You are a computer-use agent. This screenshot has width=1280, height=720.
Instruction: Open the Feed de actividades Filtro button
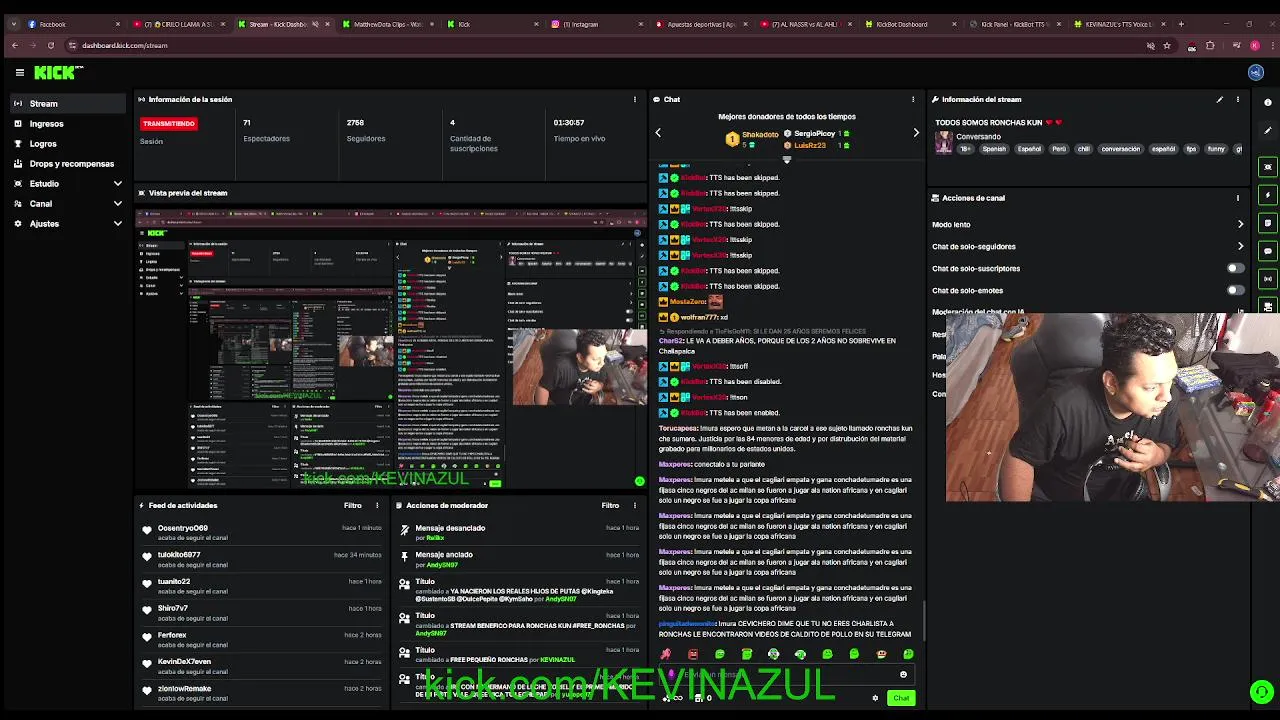(353, 505)
